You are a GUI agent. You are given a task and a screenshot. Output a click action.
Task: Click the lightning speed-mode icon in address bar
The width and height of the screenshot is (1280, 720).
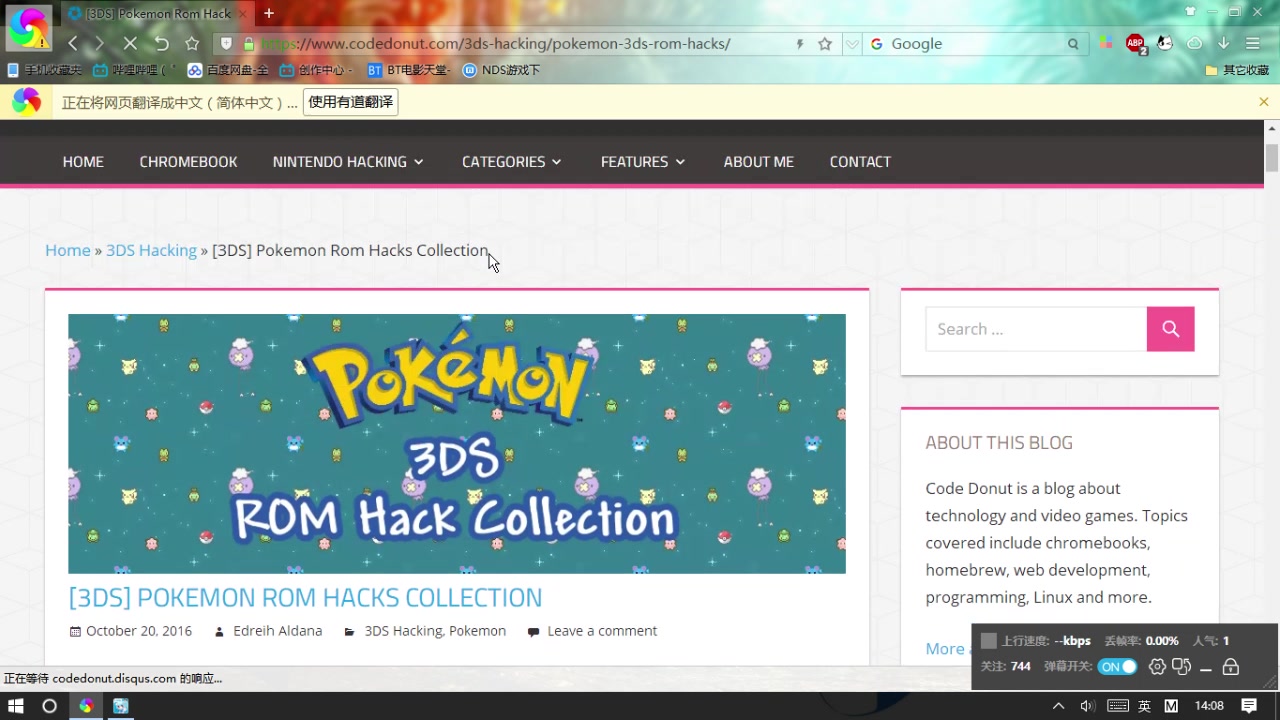[800, 44]
